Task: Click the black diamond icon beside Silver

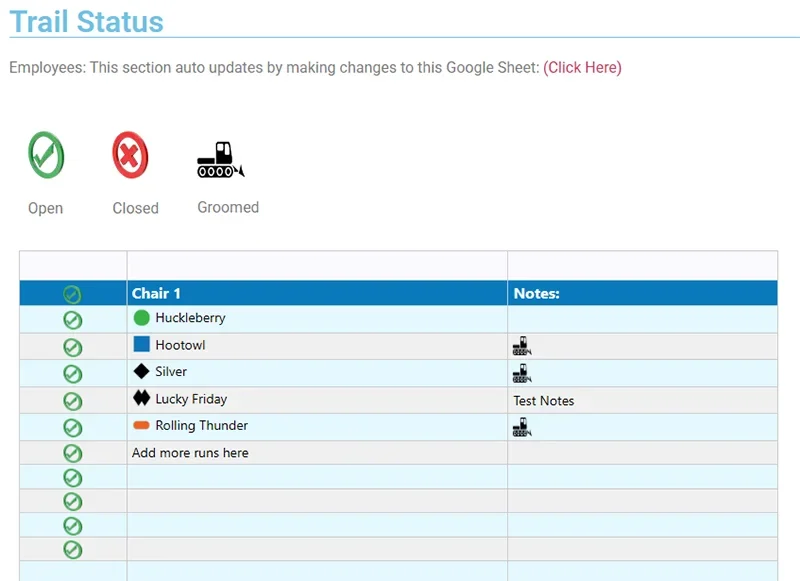Action: [141, 371]
